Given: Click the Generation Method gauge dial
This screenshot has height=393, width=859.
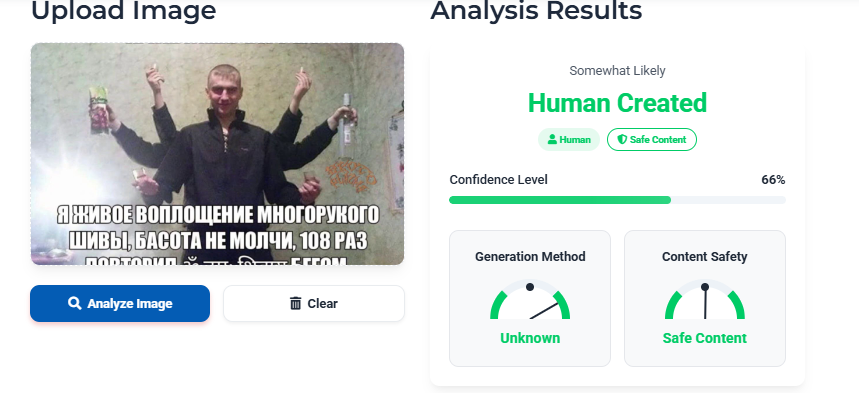Looking at the screenshot, I should click(x=530, y=299).
